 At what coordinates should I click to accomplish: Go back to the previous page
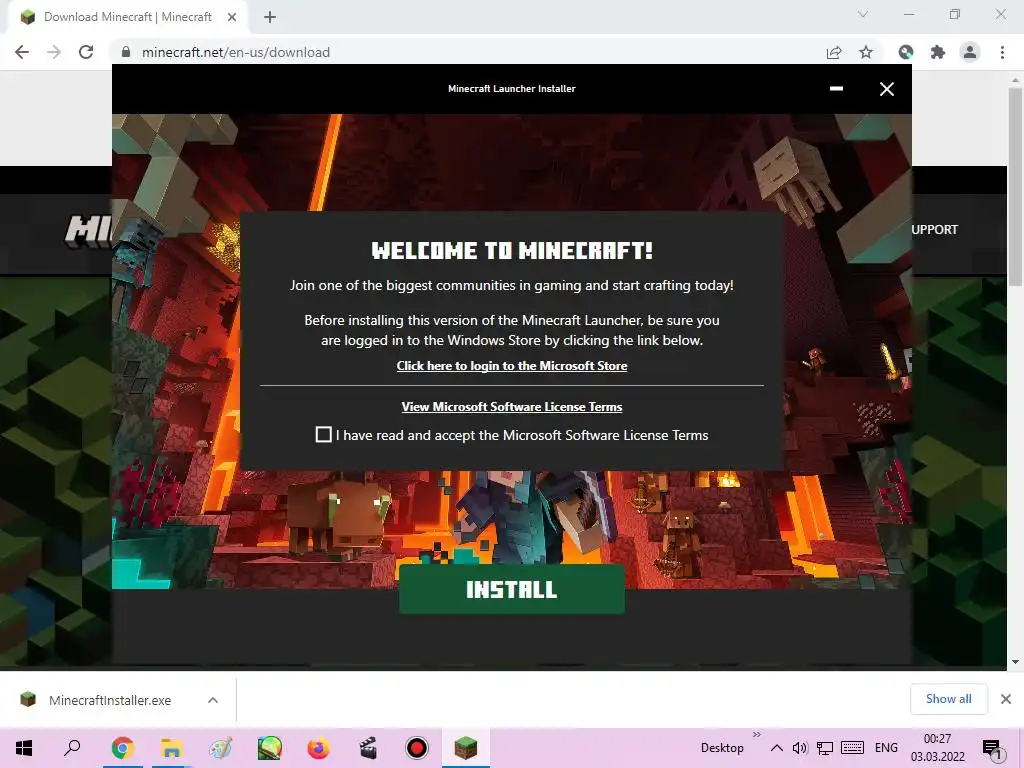click(22, 52)
